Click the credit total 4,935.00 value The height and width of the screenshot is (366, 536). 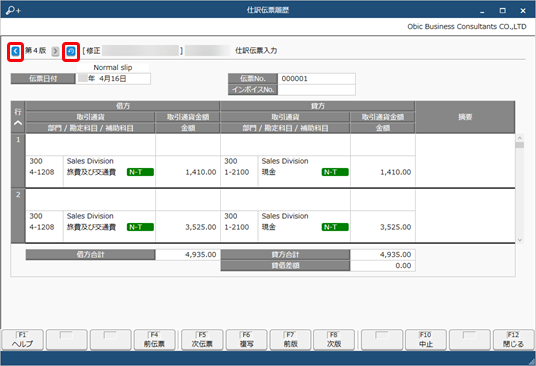[396, 255]
